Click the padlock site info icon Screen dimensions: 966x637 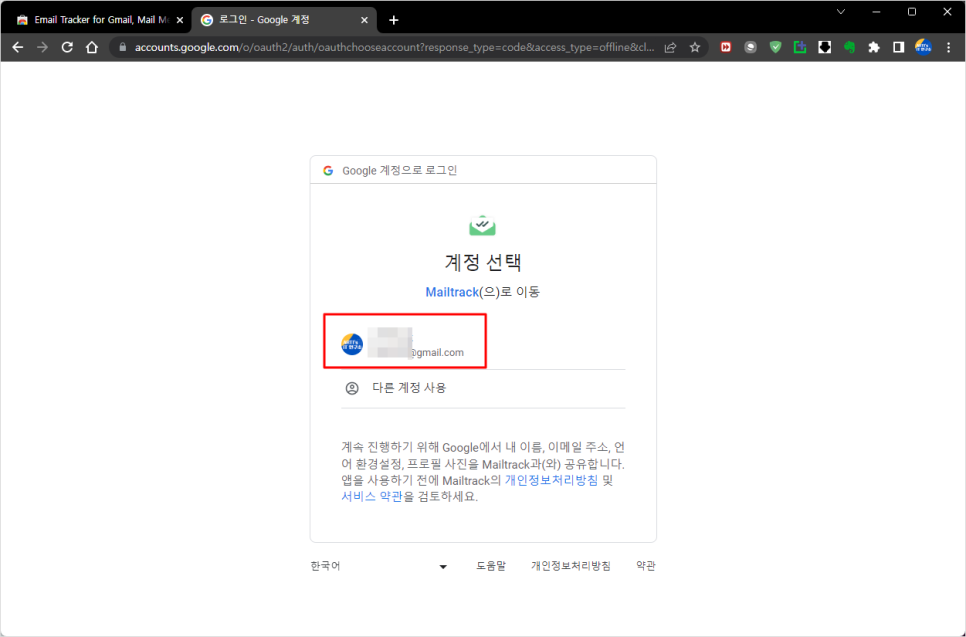123,47
